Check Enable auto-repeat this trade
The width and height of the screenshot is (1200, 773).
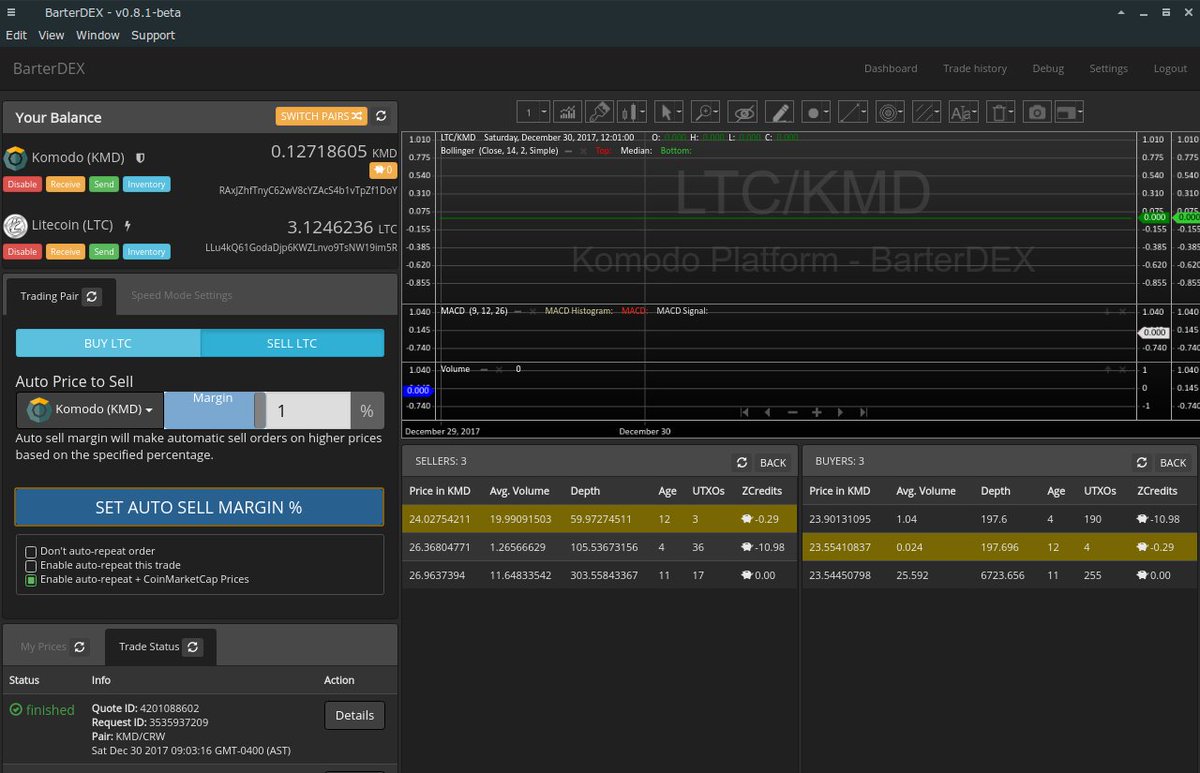pos(31,566)
